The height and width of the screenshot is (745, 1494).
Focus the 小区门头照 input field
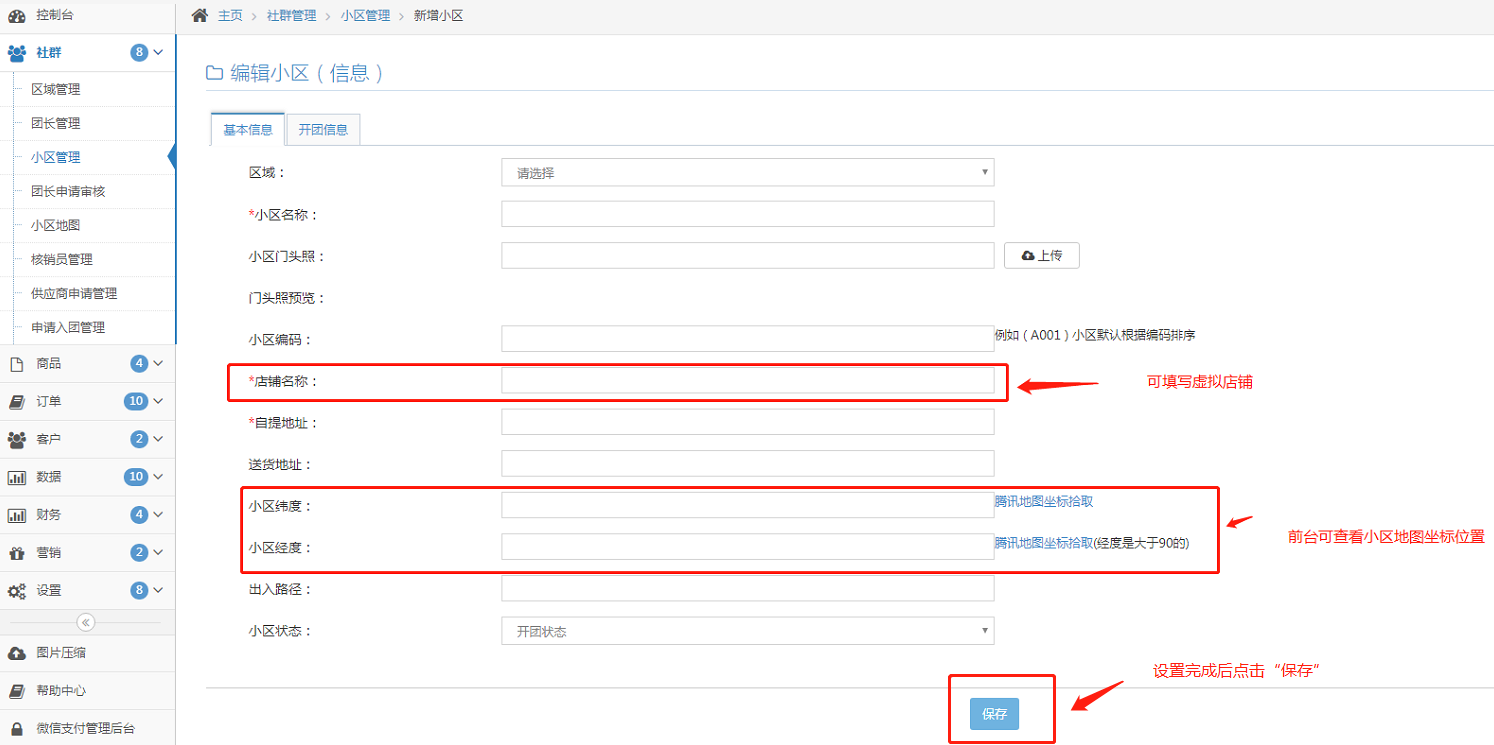click(748, 255)
